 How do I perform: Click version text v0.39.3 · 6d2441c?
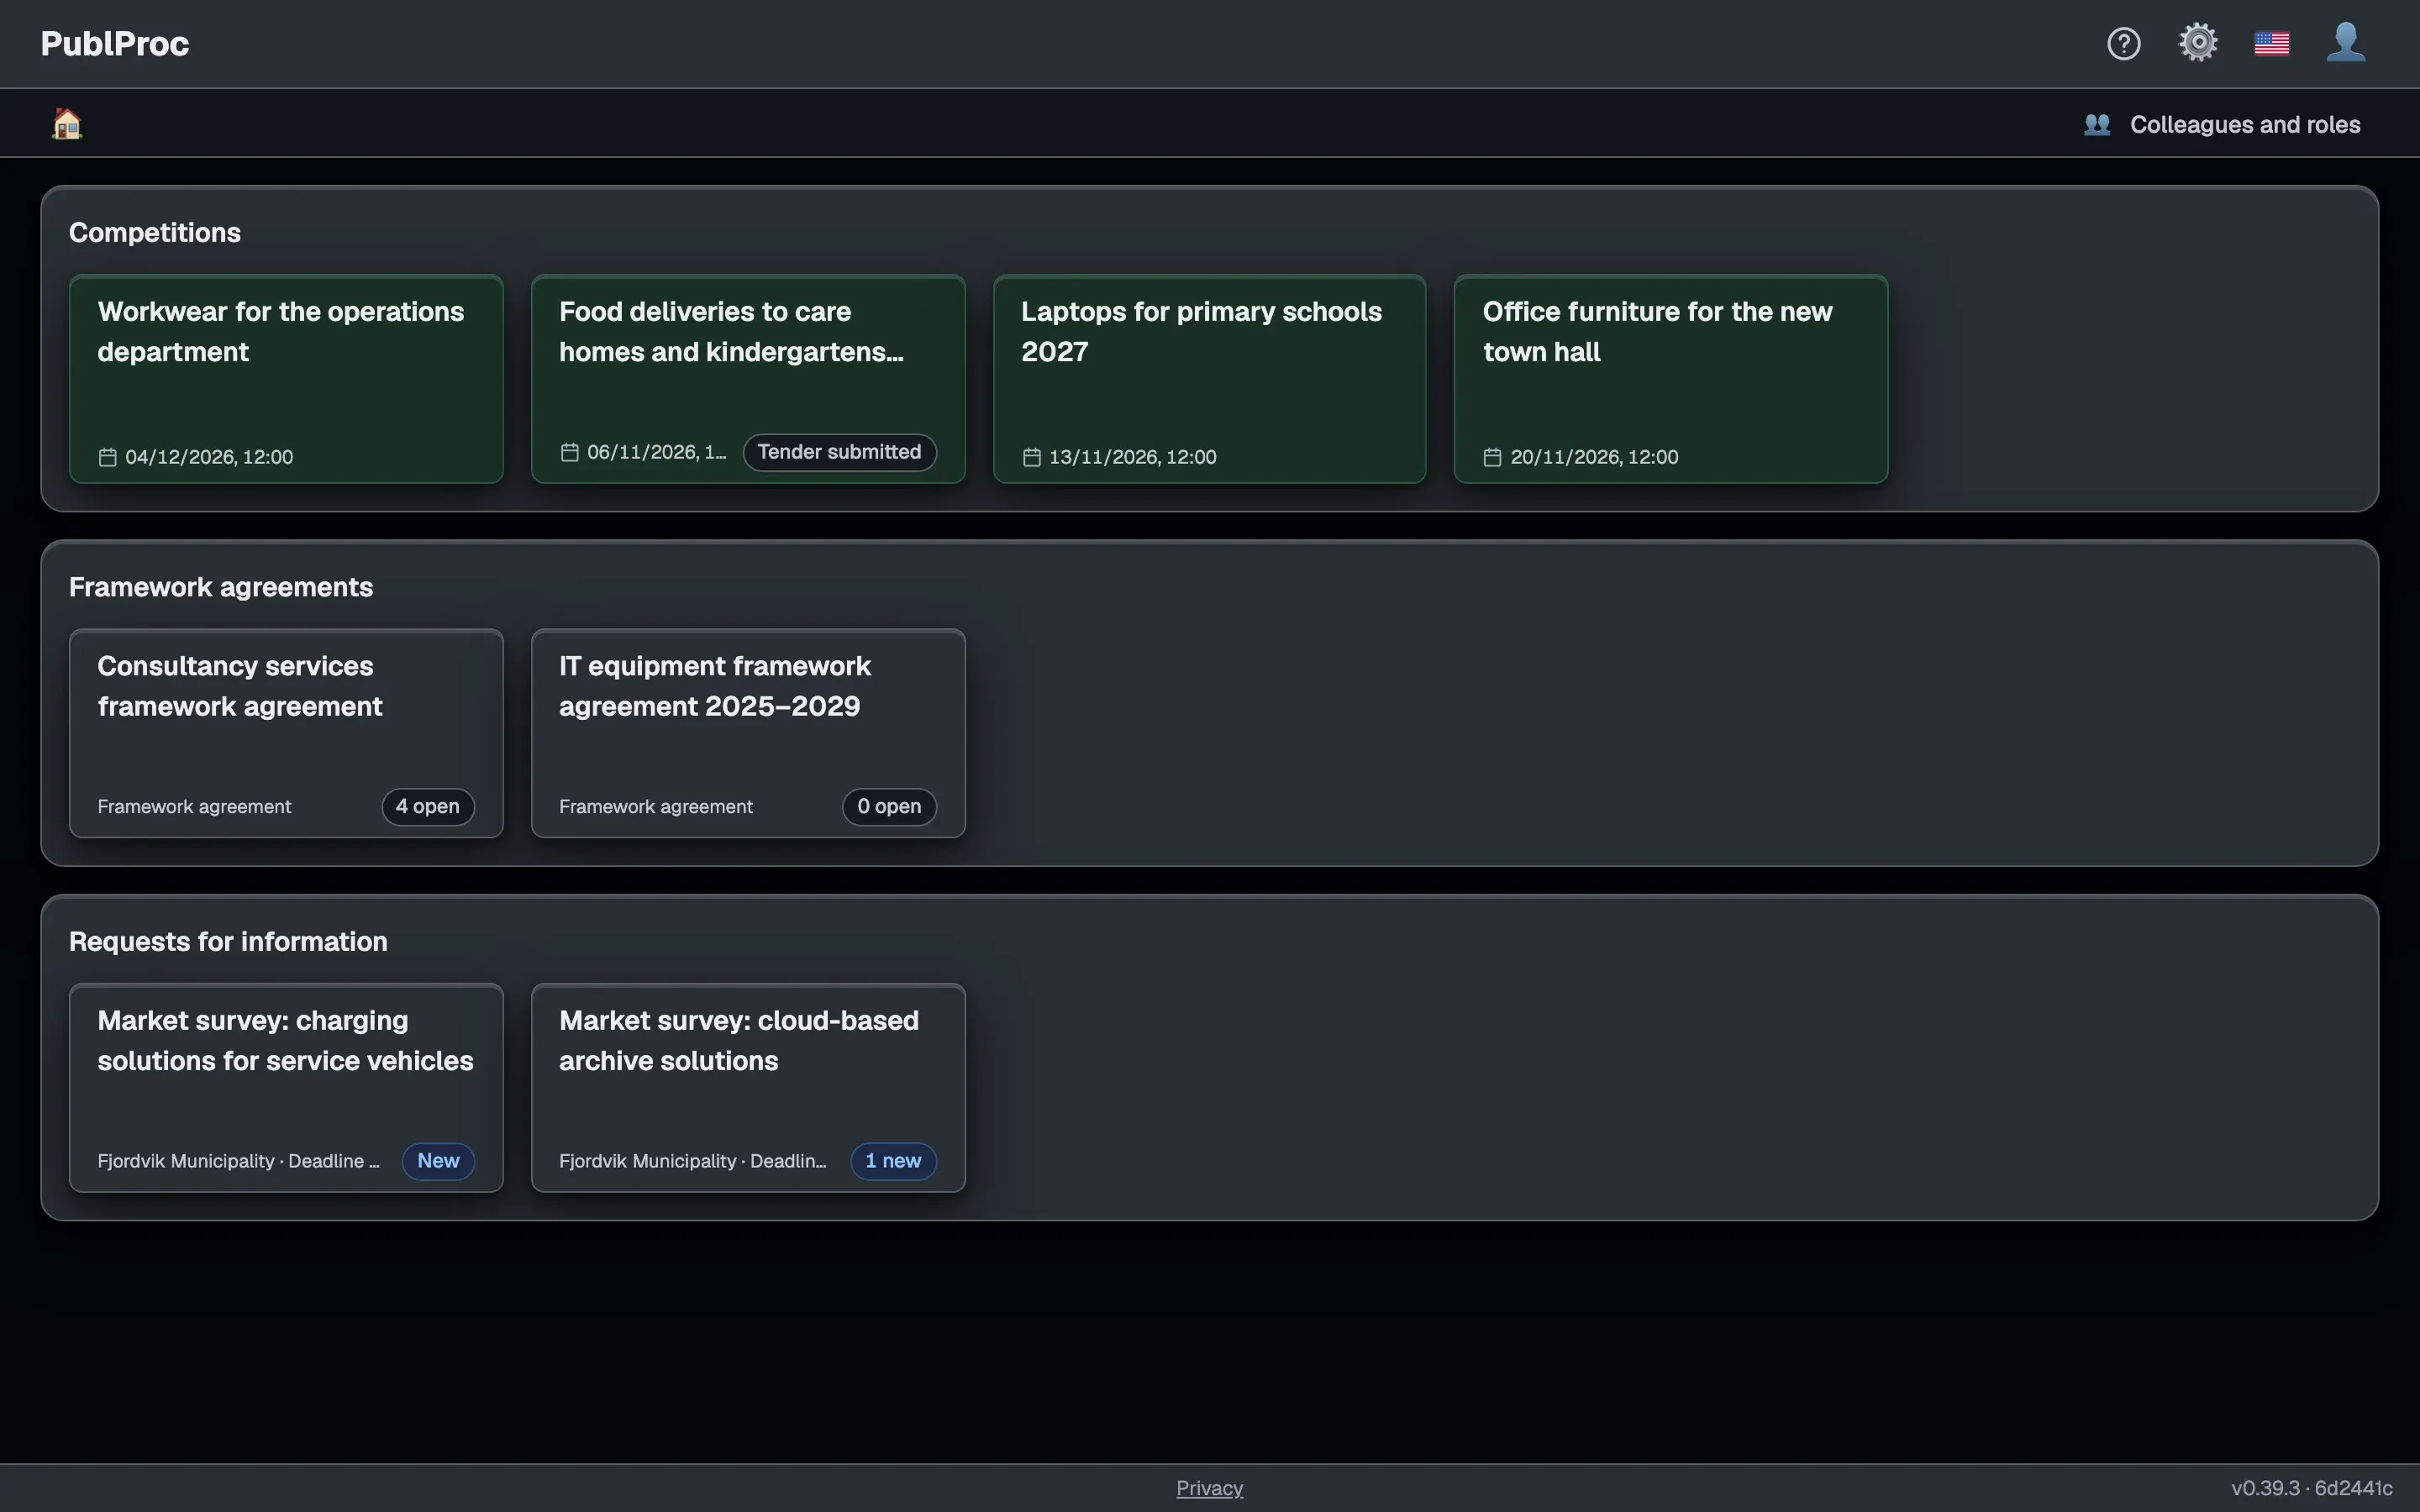tap(2312, 1488)
